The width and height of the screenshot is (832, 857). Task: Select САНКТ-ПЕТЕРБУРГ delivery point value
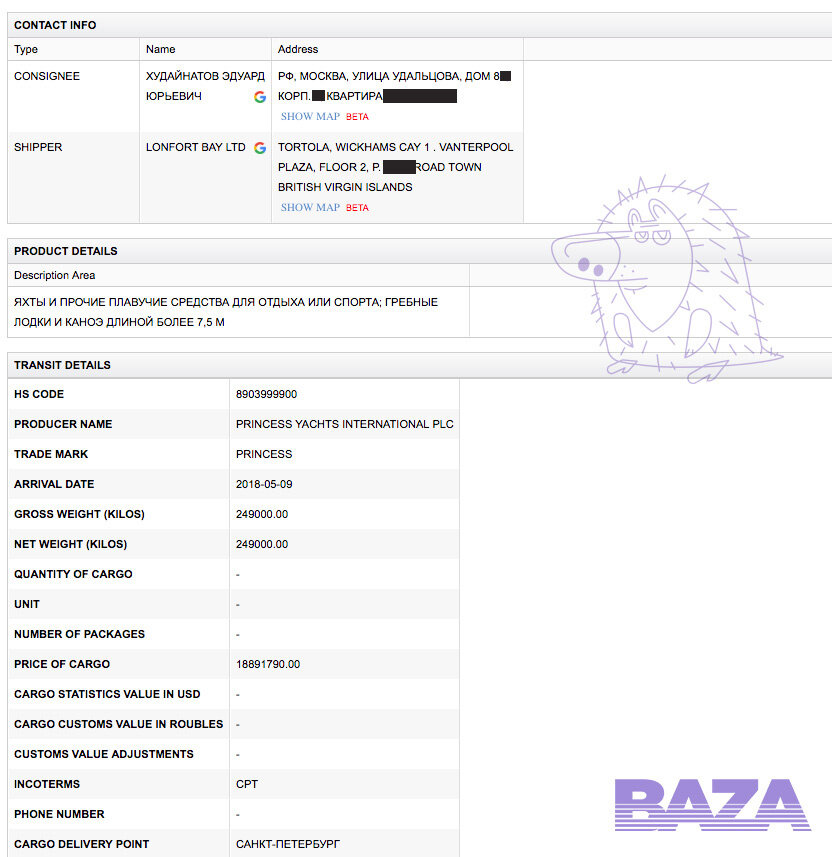click(288, 844)
